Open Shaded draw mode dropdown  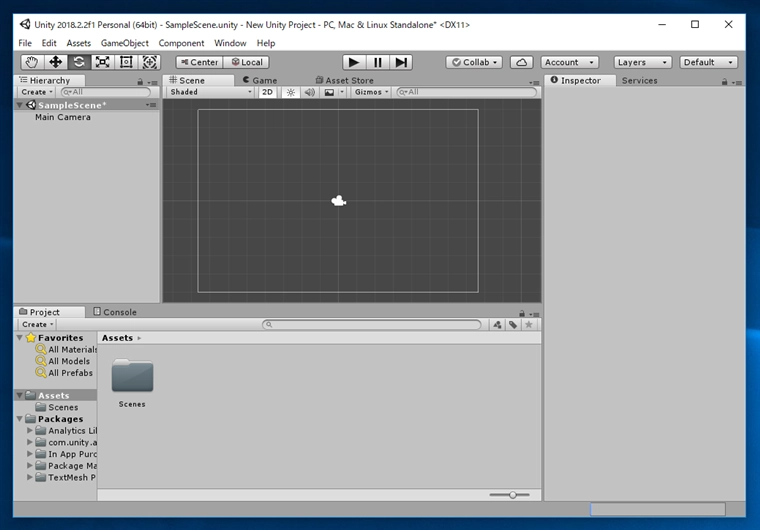tap(211, 92)
